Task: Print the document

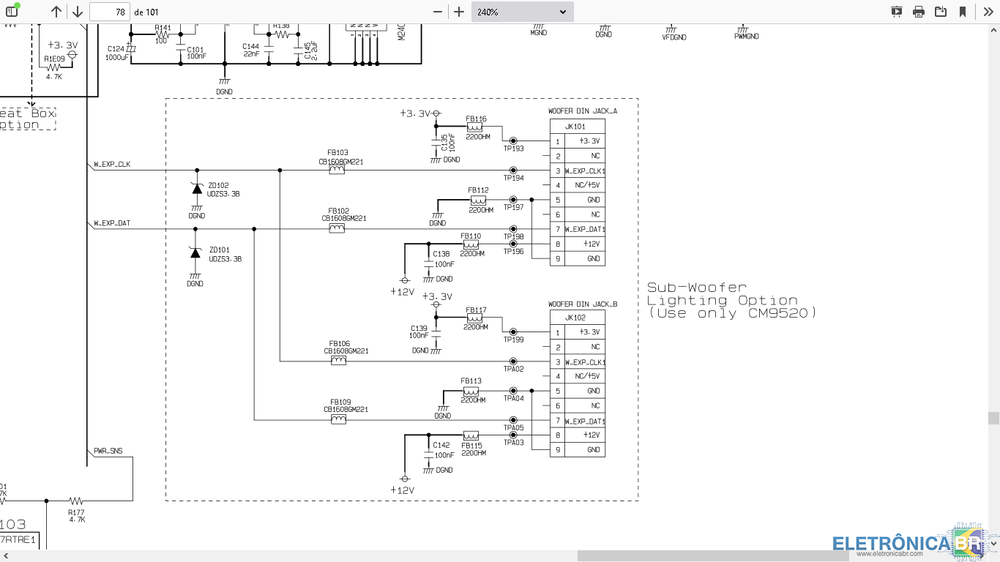Action: click(918, 11)
